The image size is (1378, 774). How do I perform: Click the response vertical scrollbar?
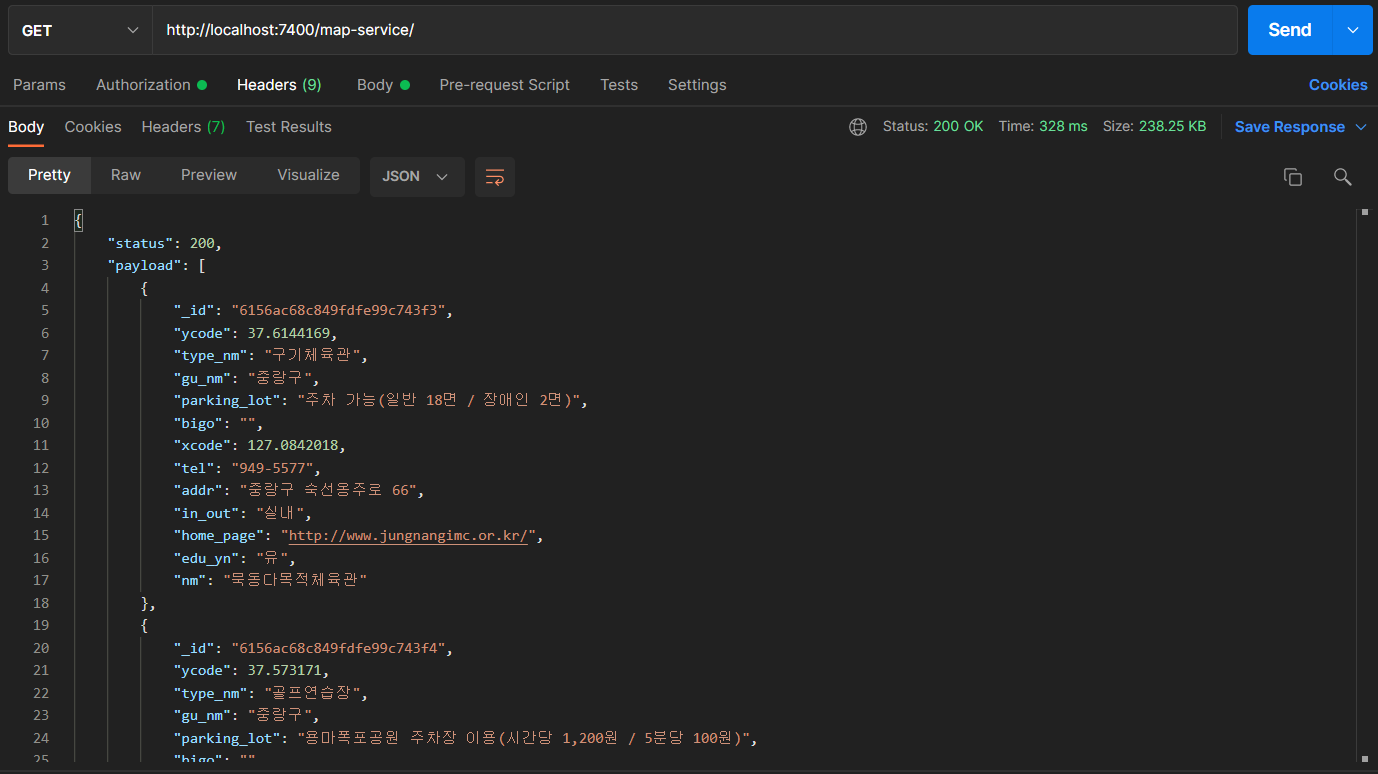[1363, 484]
